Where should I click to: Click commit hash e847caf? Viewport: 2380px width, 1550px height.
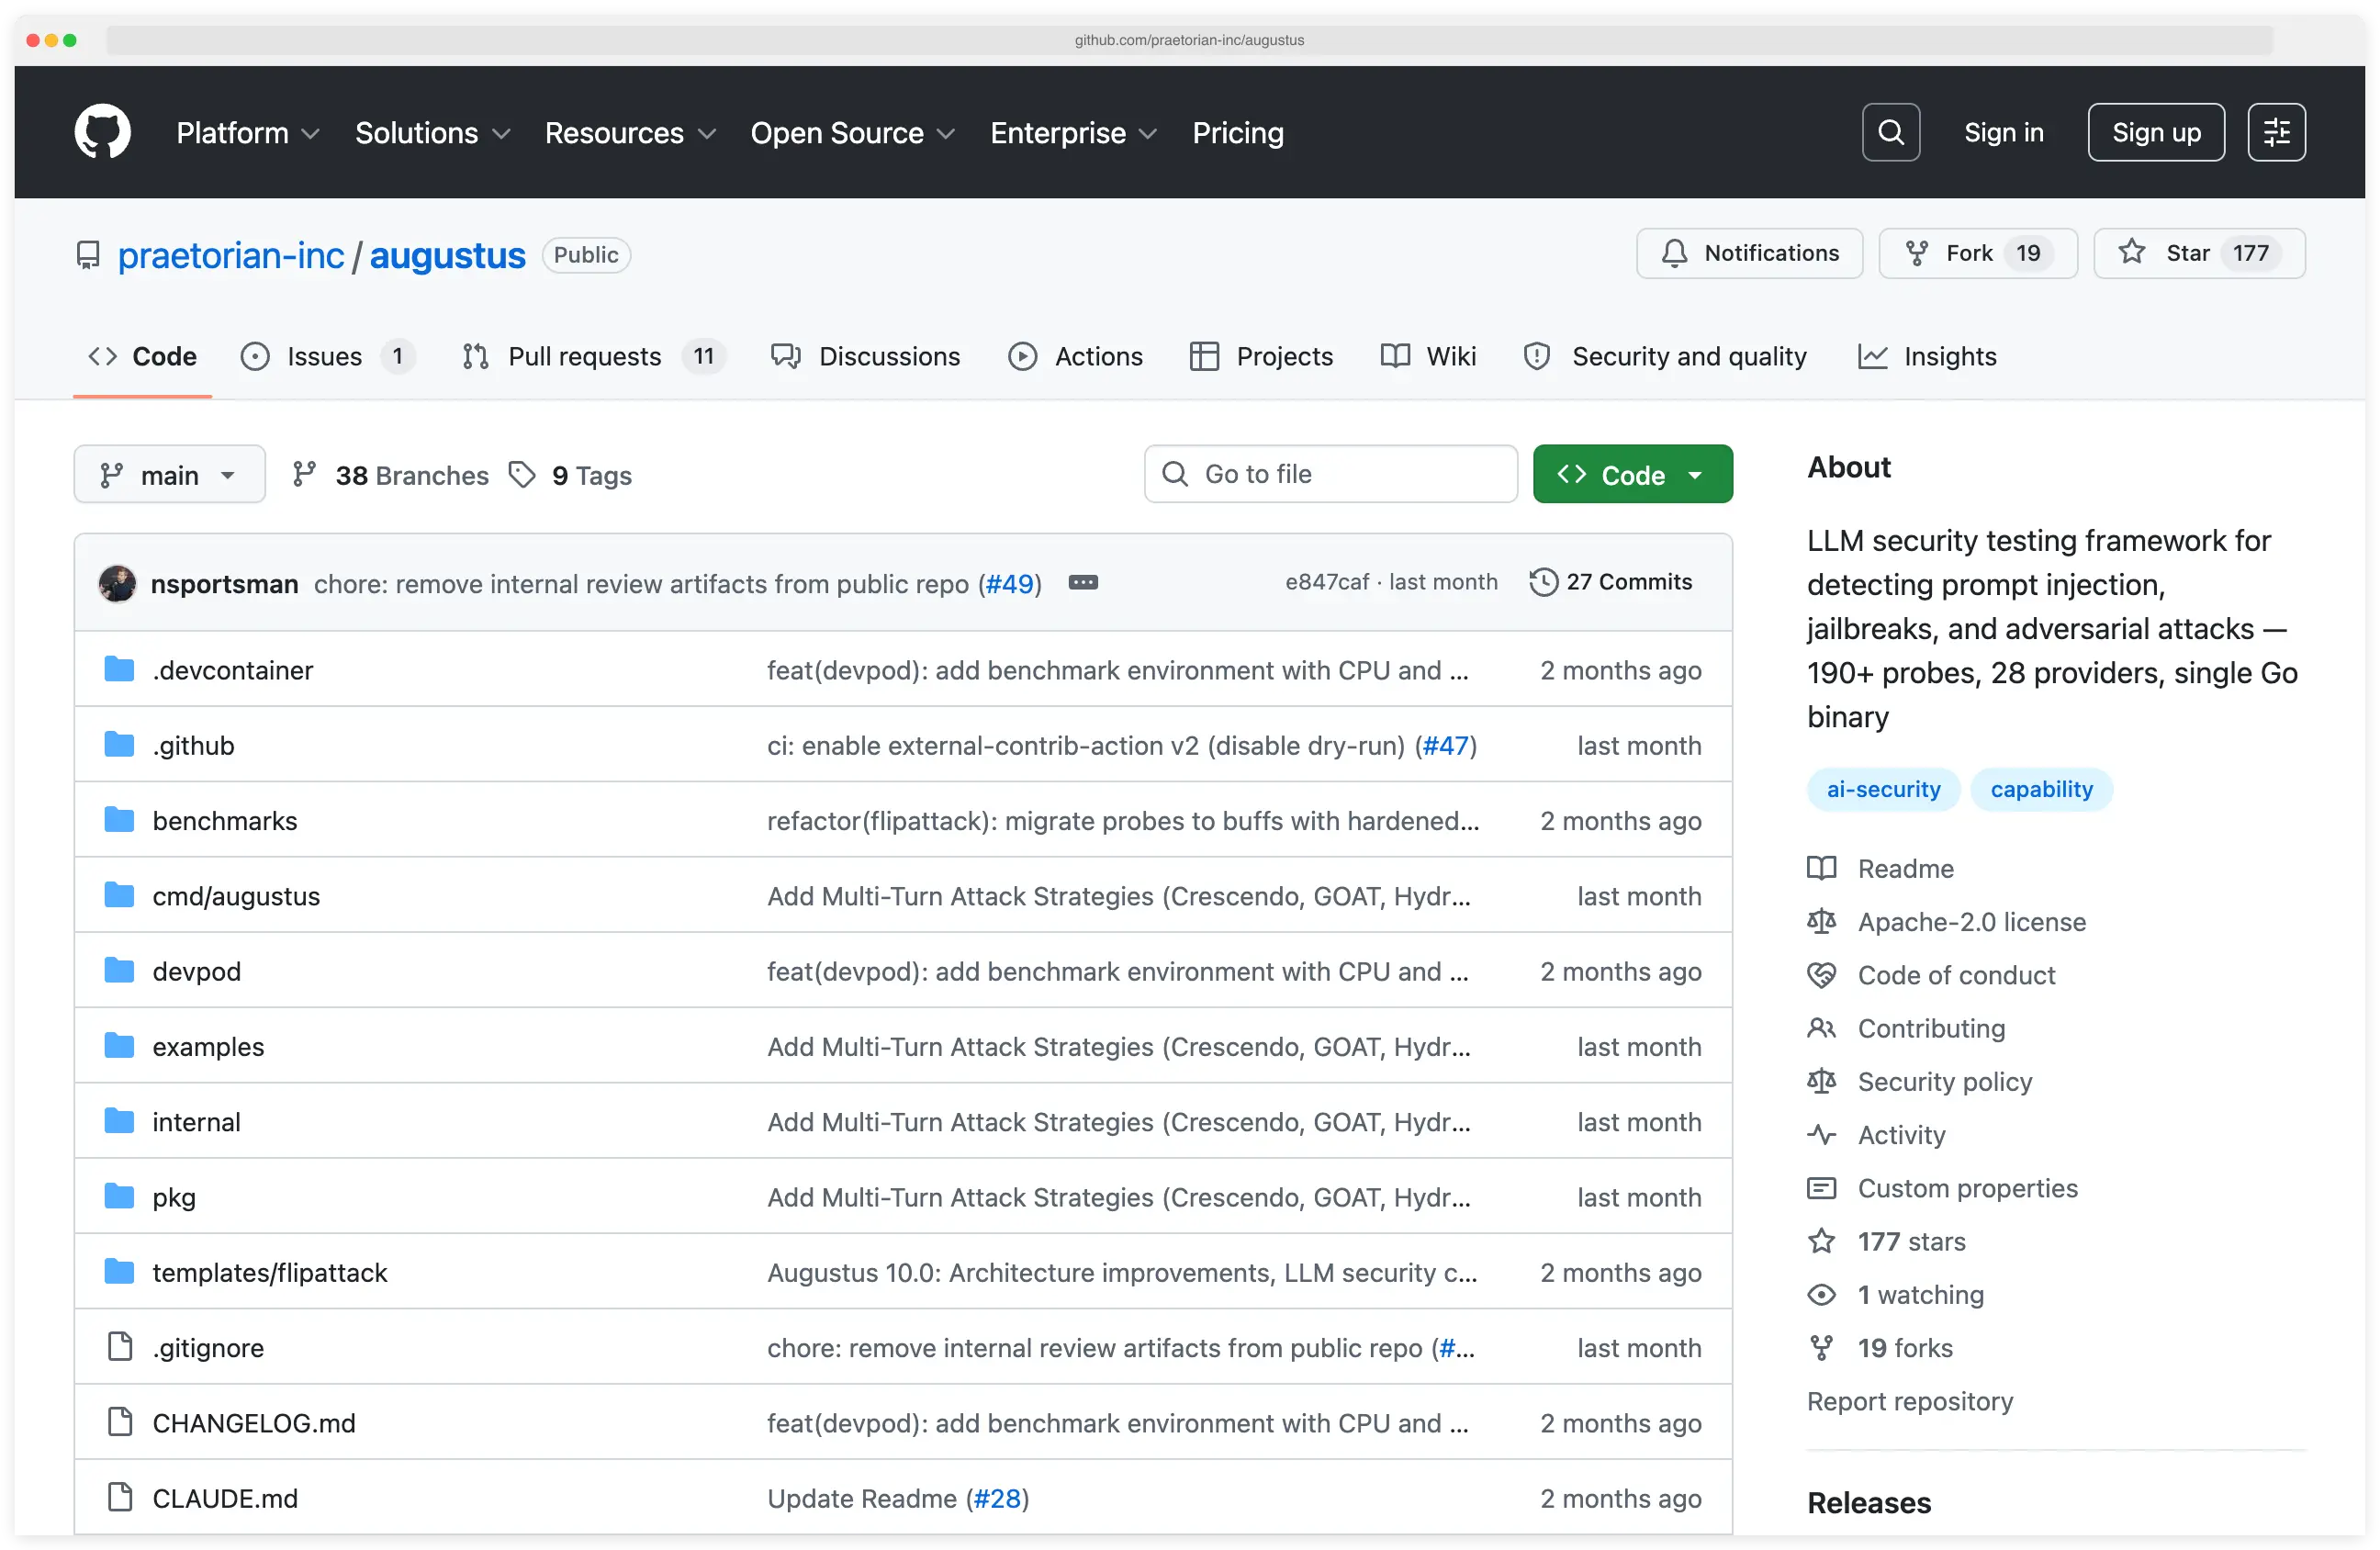[x=1326, y=582]
